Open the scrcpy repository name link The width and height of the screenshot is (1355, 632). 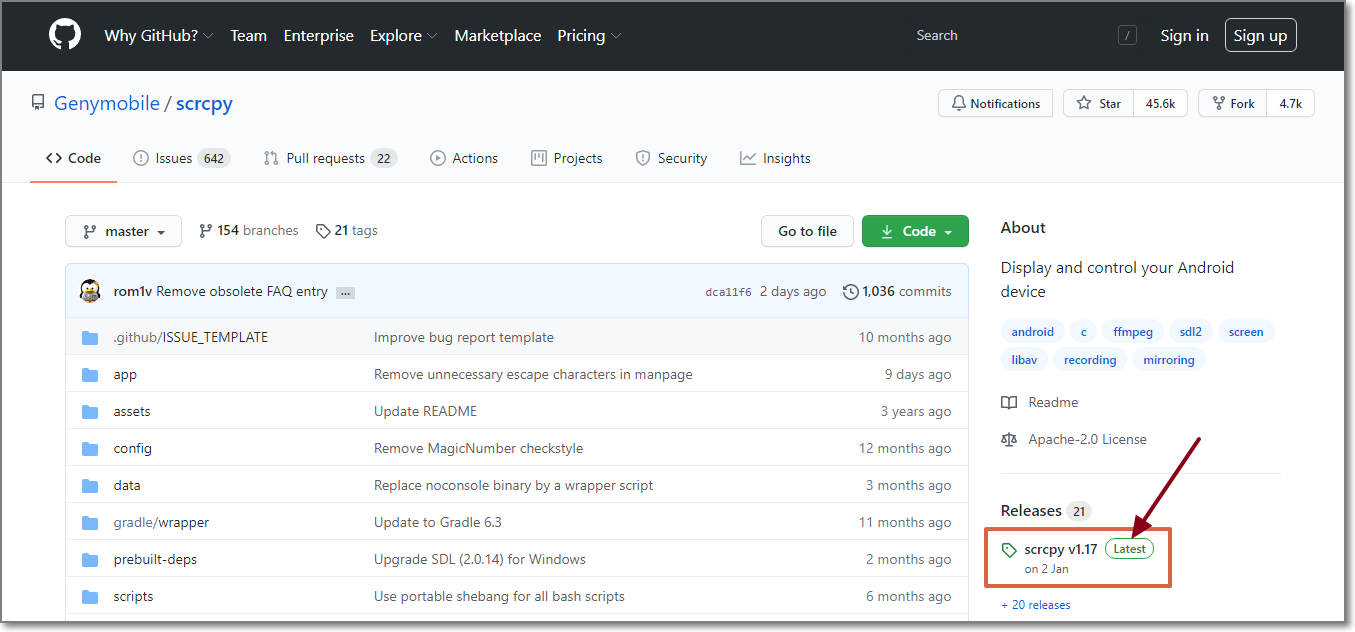point(204,103)
